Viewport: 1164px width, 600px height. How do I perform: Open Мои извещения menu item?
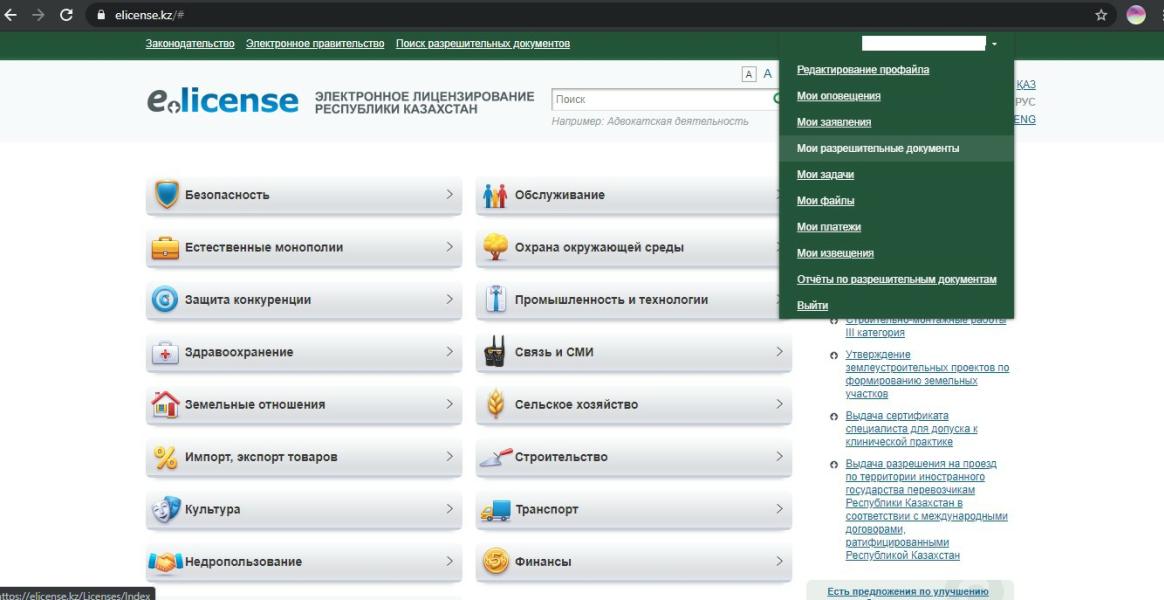(x=834, y=253)
